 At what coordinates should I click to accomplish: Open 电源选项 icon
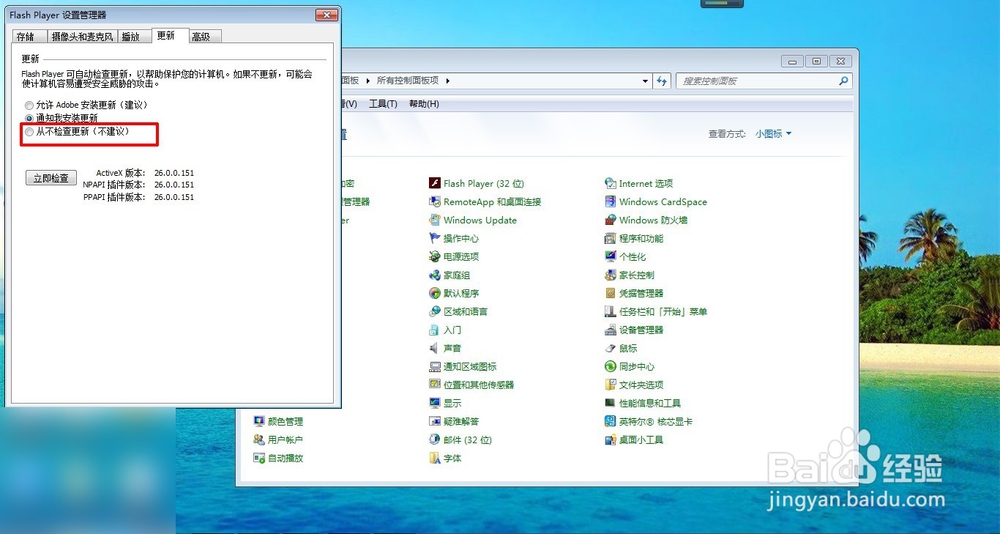coord(435,256)
